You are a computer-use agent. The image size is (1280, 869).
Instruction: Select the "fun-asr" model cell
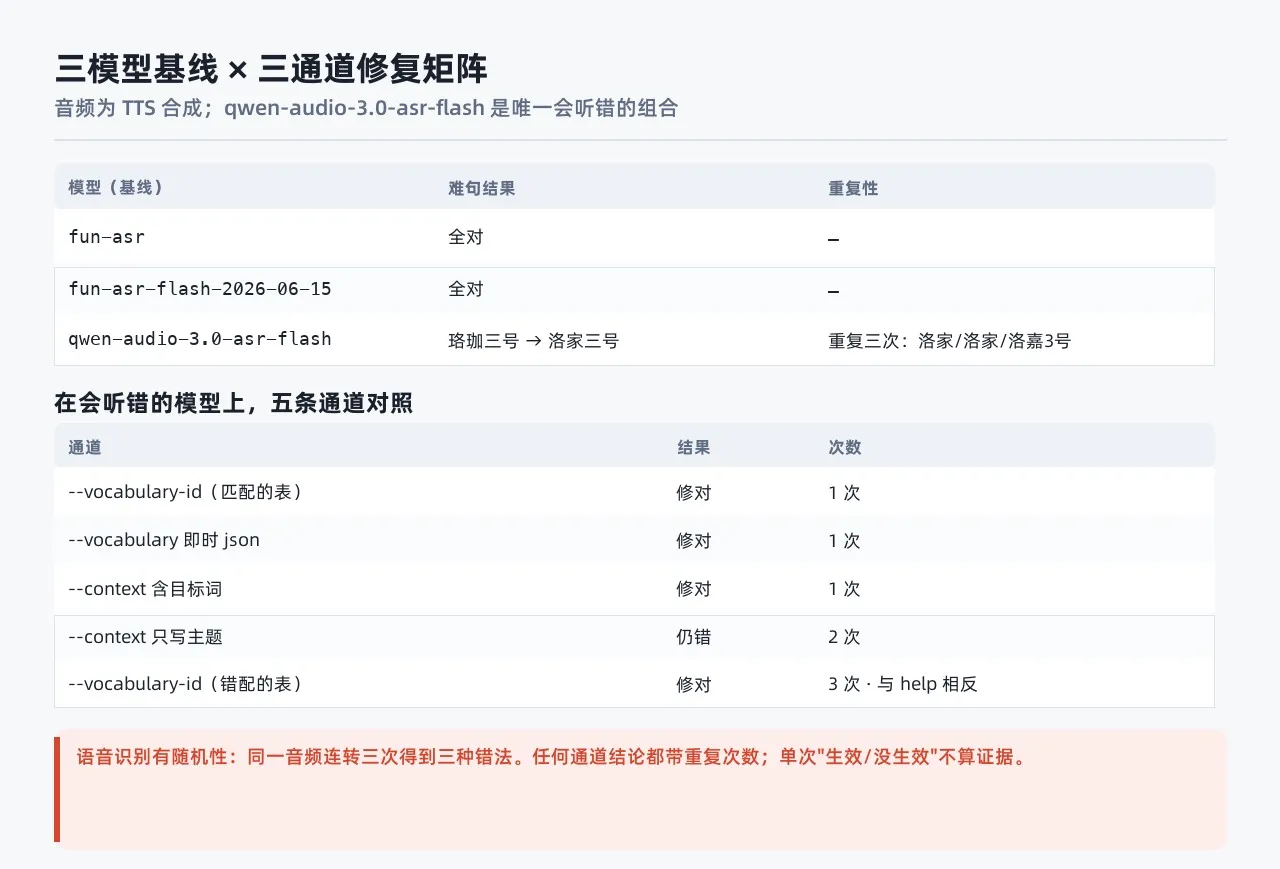(x=106, y=237)
